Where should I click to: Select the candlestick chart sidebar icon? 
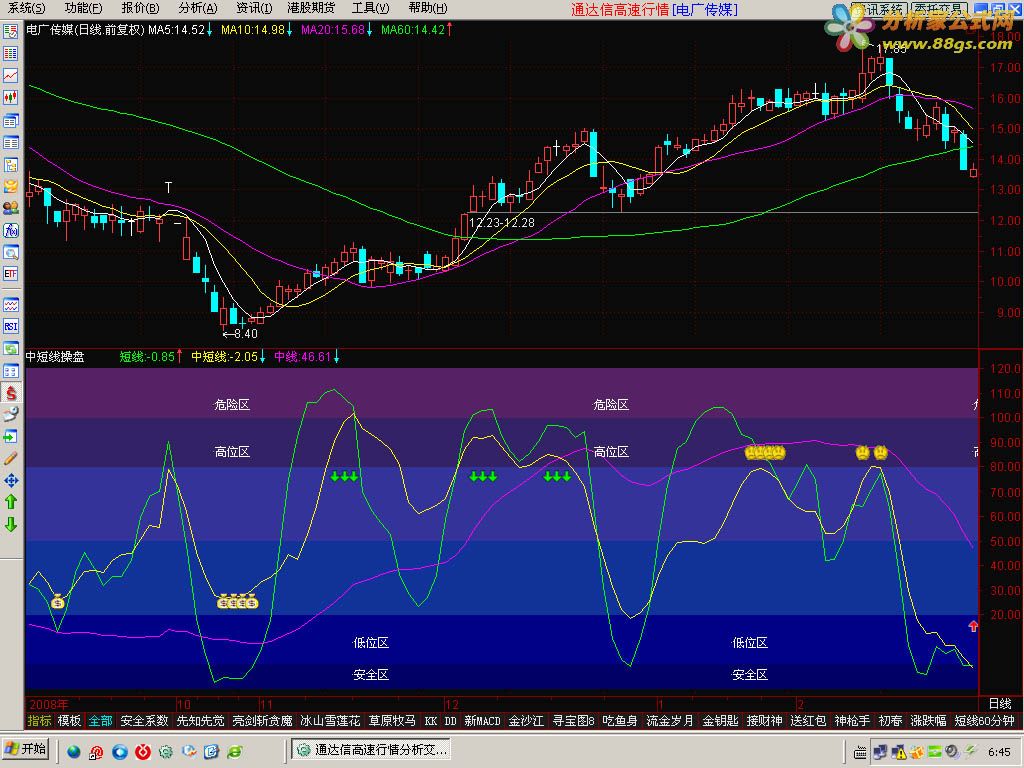pyautogui.click(x=10, y=98)
